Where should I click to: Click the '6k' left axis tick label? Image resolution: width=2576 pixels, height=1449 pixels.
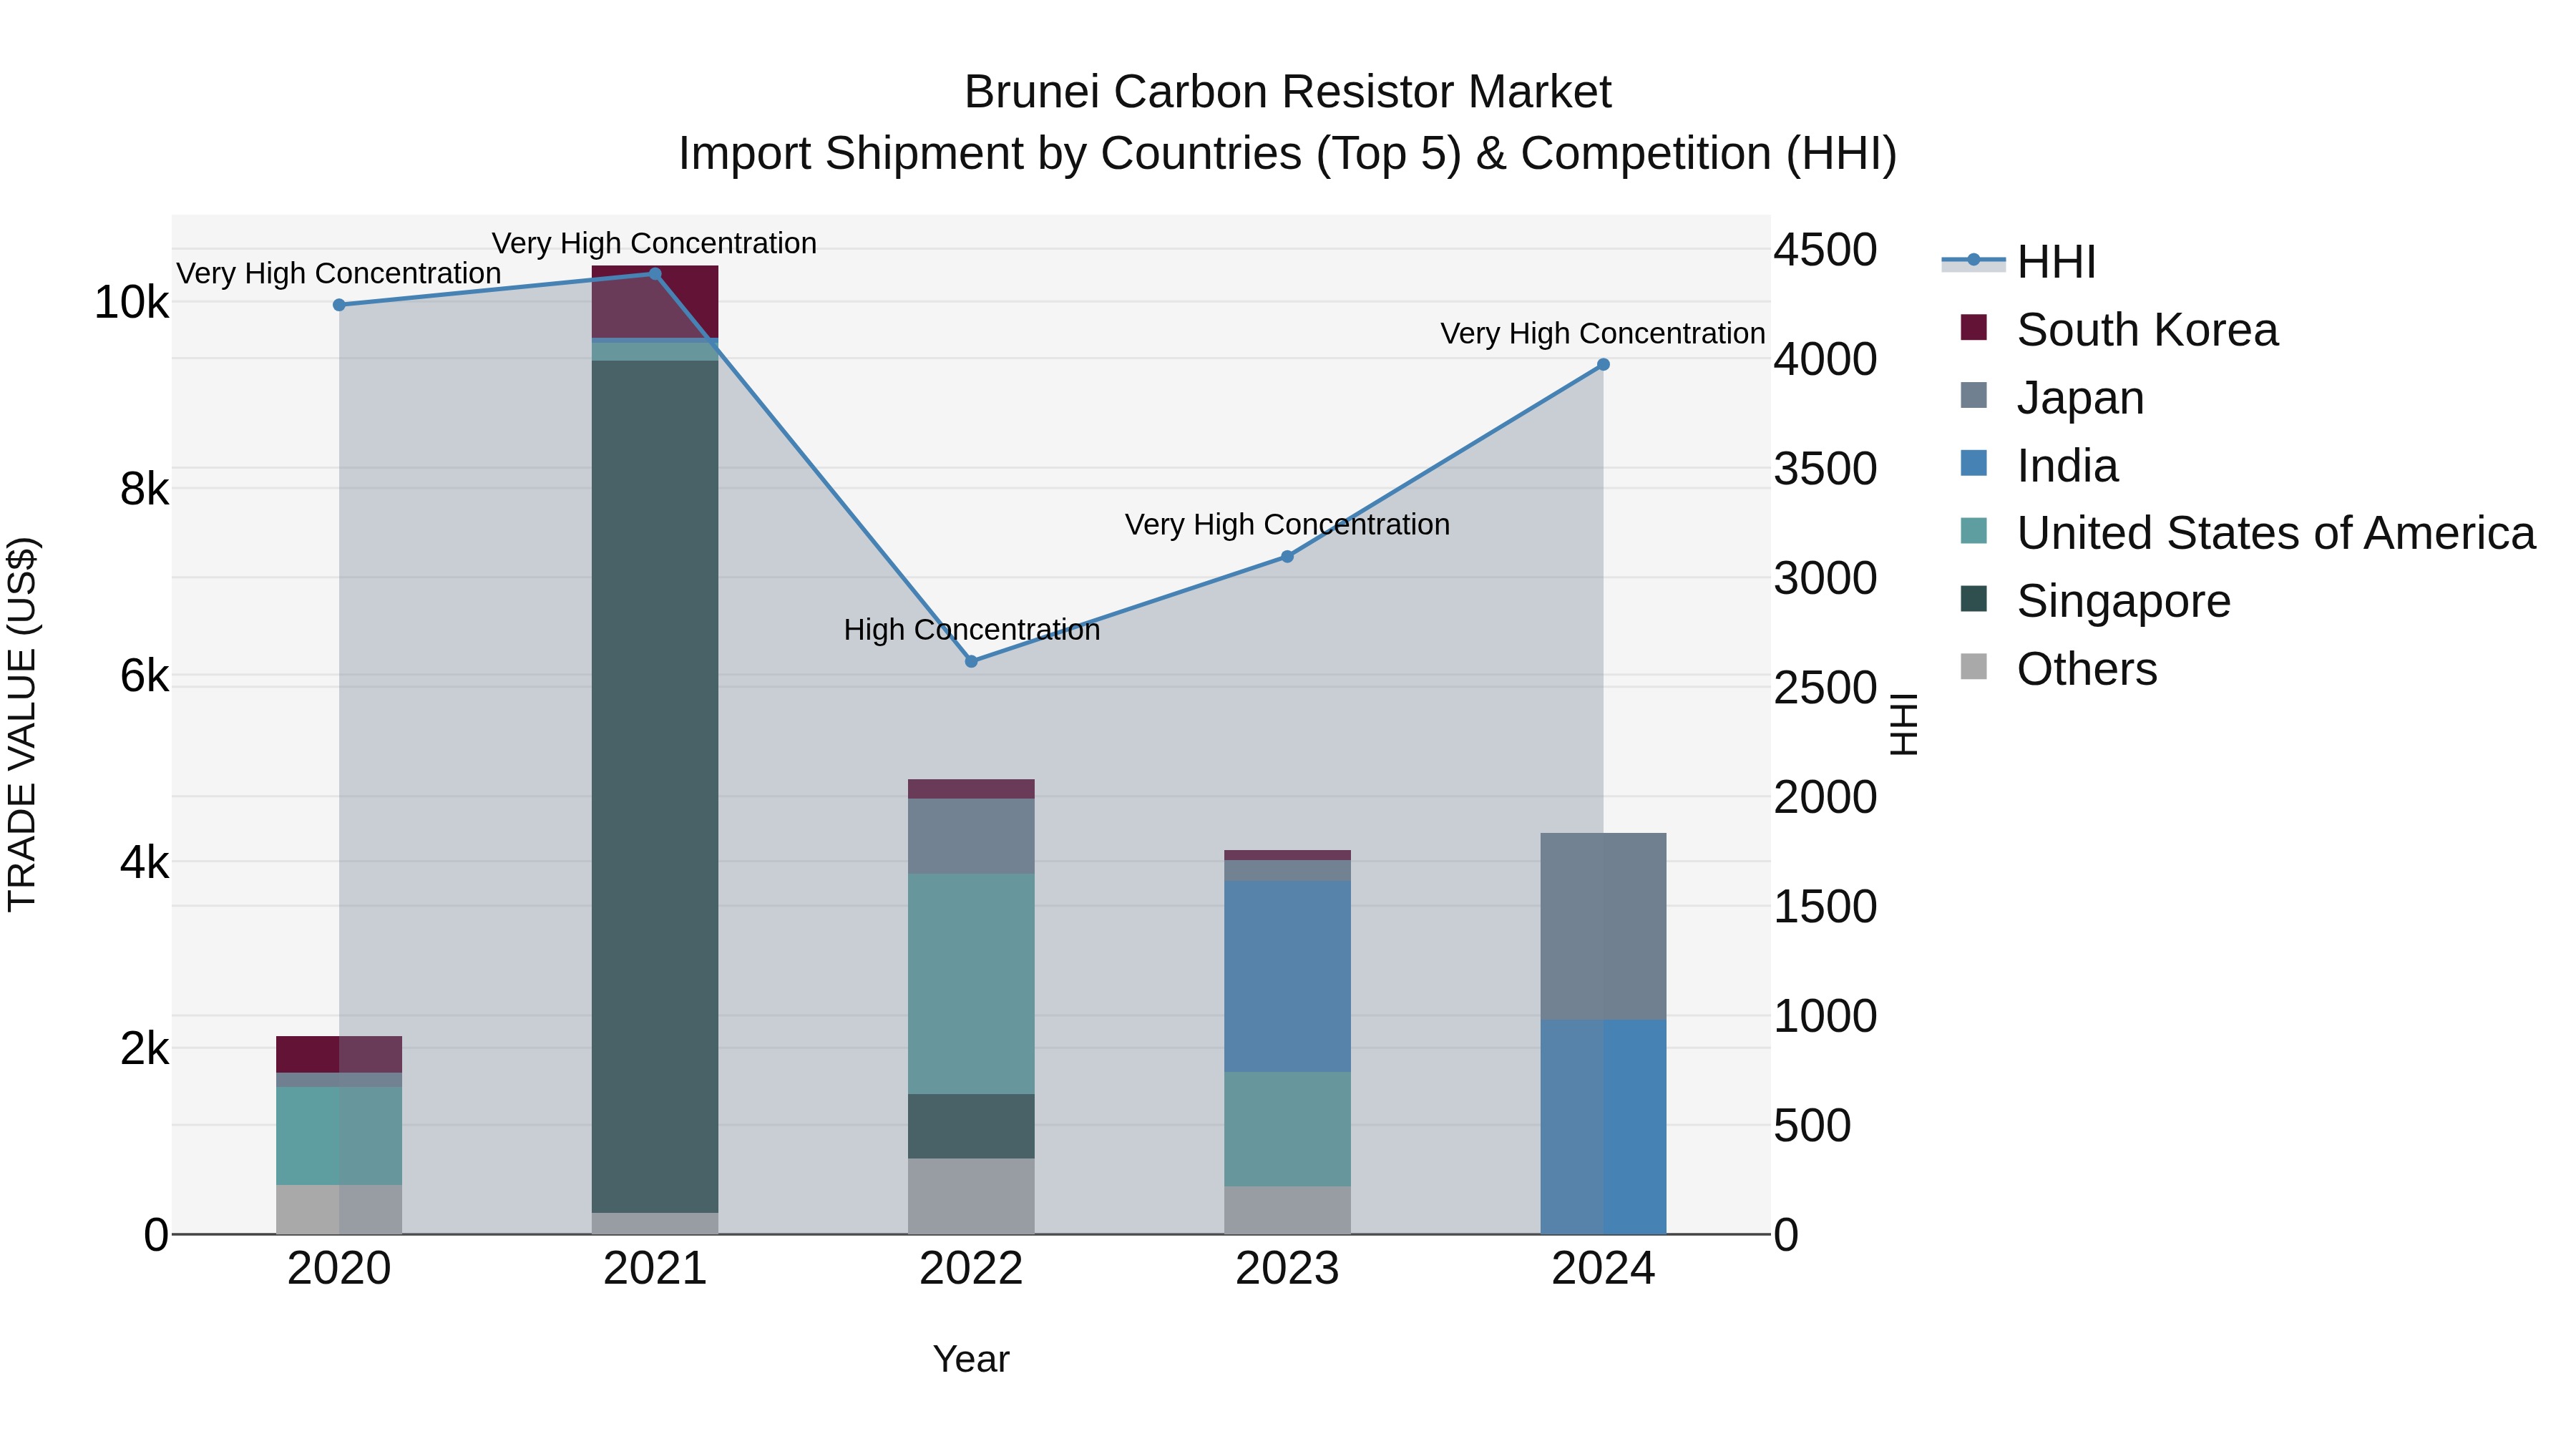pyautogui.click(x=145, y=676)
